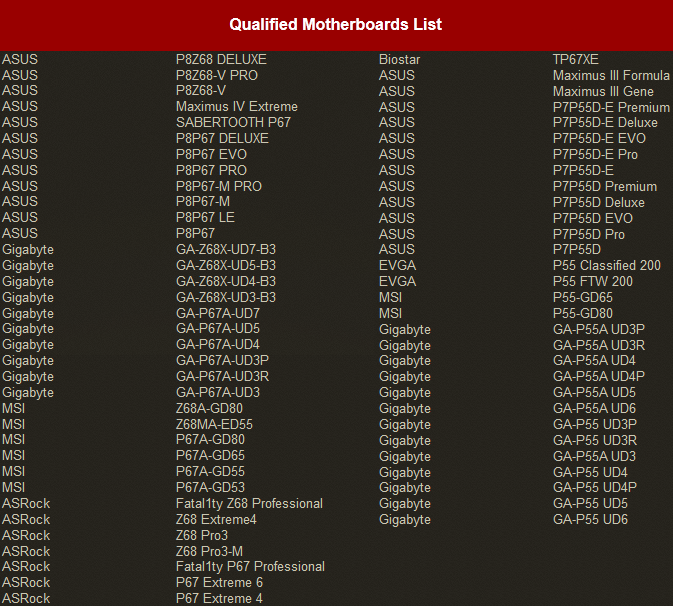673x606 pixels.
Task: Select GA-P55A UD3 entry
Action: click(x=594, y=456)
